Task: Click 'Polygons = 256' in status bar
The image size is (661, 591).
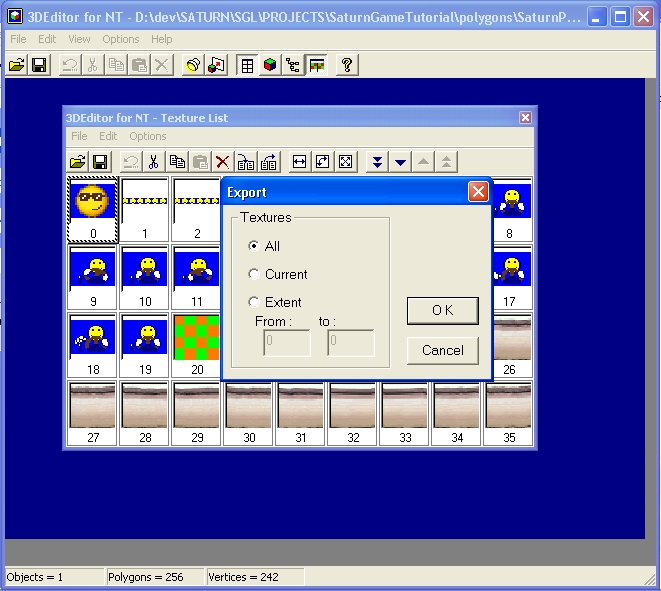Action: [x=146, y=577]
